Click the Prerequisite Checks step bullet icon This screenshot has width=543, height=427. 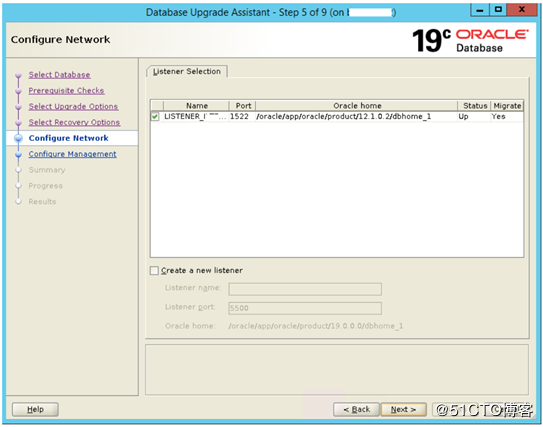(19, 91)
